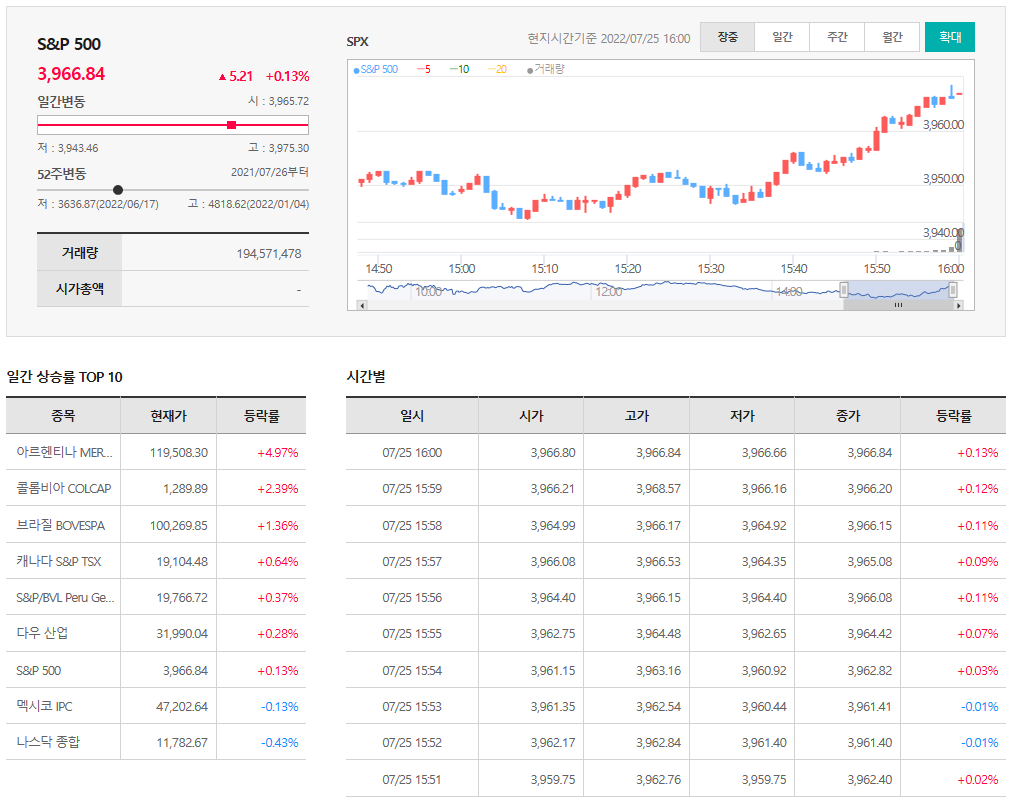Image resolution: width=1014 pixels, height=806 pixels.
Task: Click the 고가 column header
Action: point(636,416)
